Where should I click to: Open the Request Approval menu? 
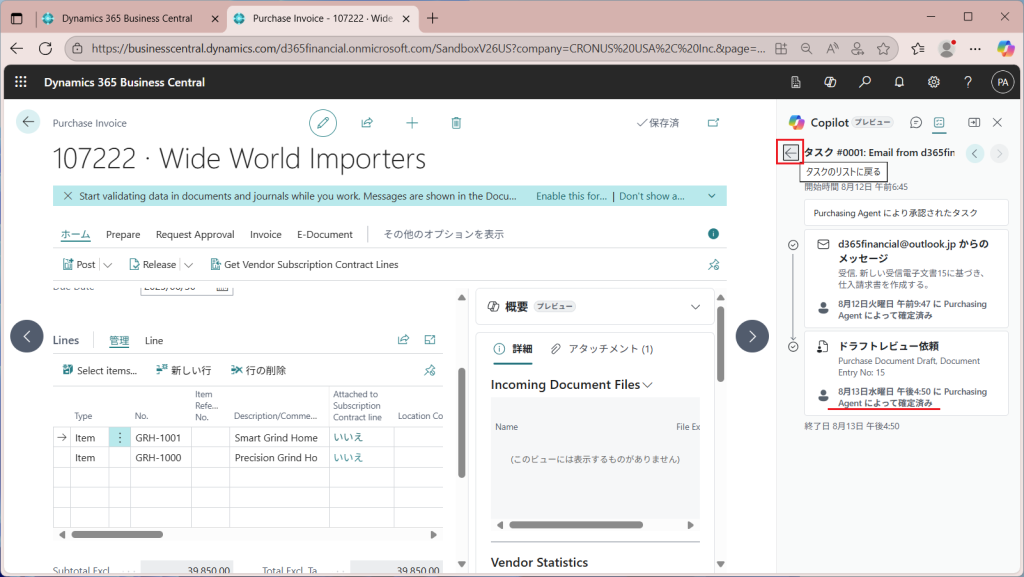(195, 234)
